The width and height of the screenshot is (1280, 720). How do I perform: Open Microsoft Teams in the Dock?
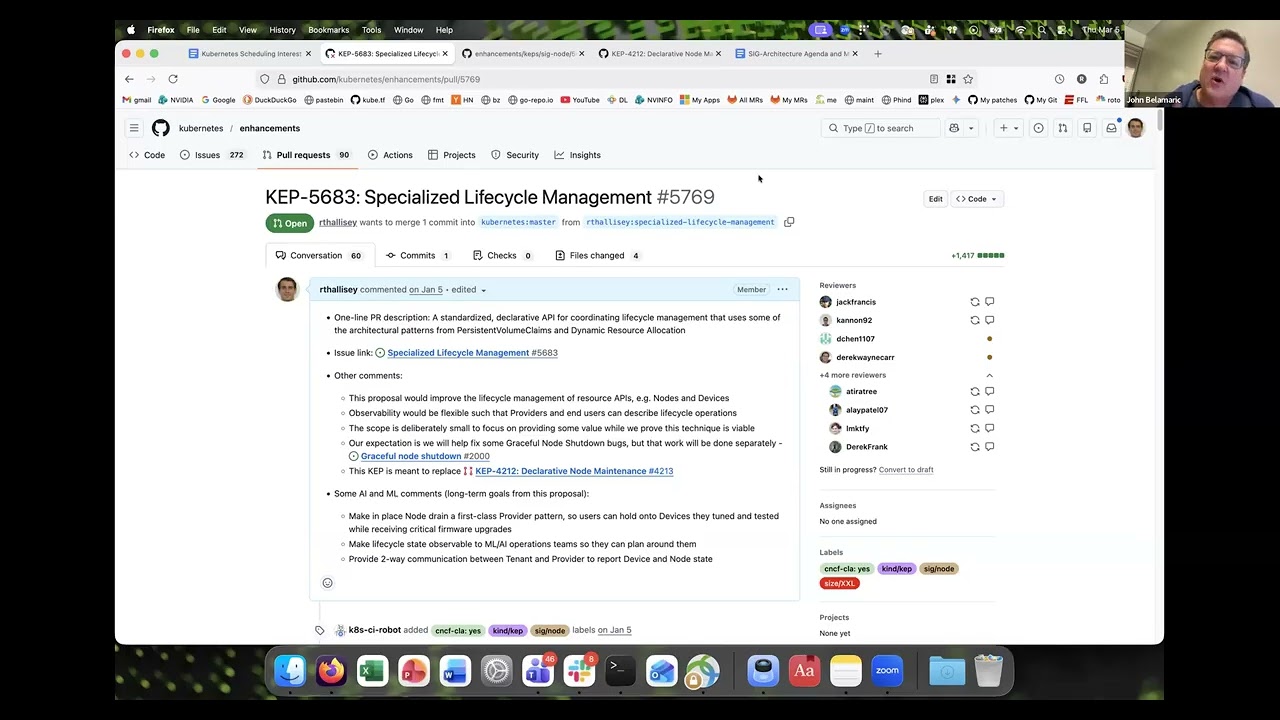click(x=537, y=671)
